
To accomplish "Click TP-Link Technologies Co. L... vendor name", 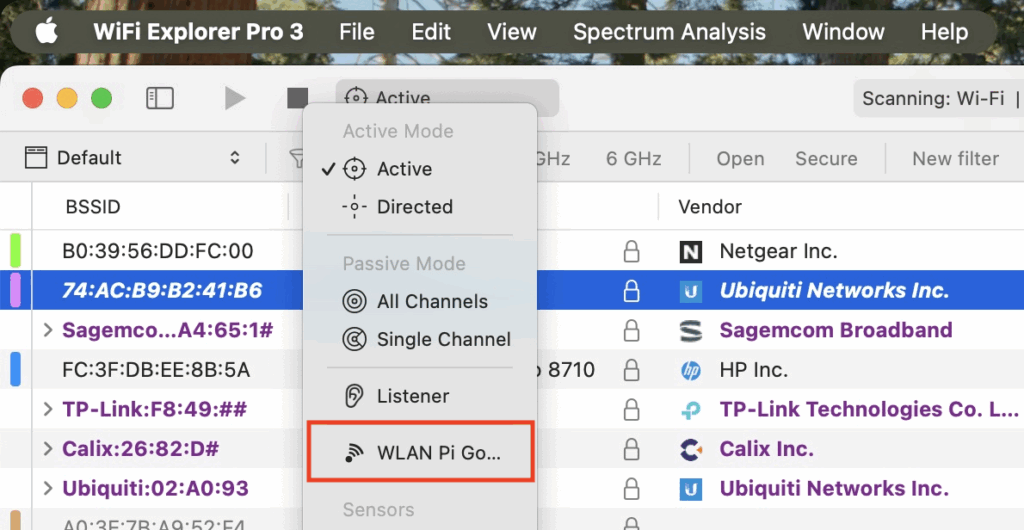I will tap(869, 409).
